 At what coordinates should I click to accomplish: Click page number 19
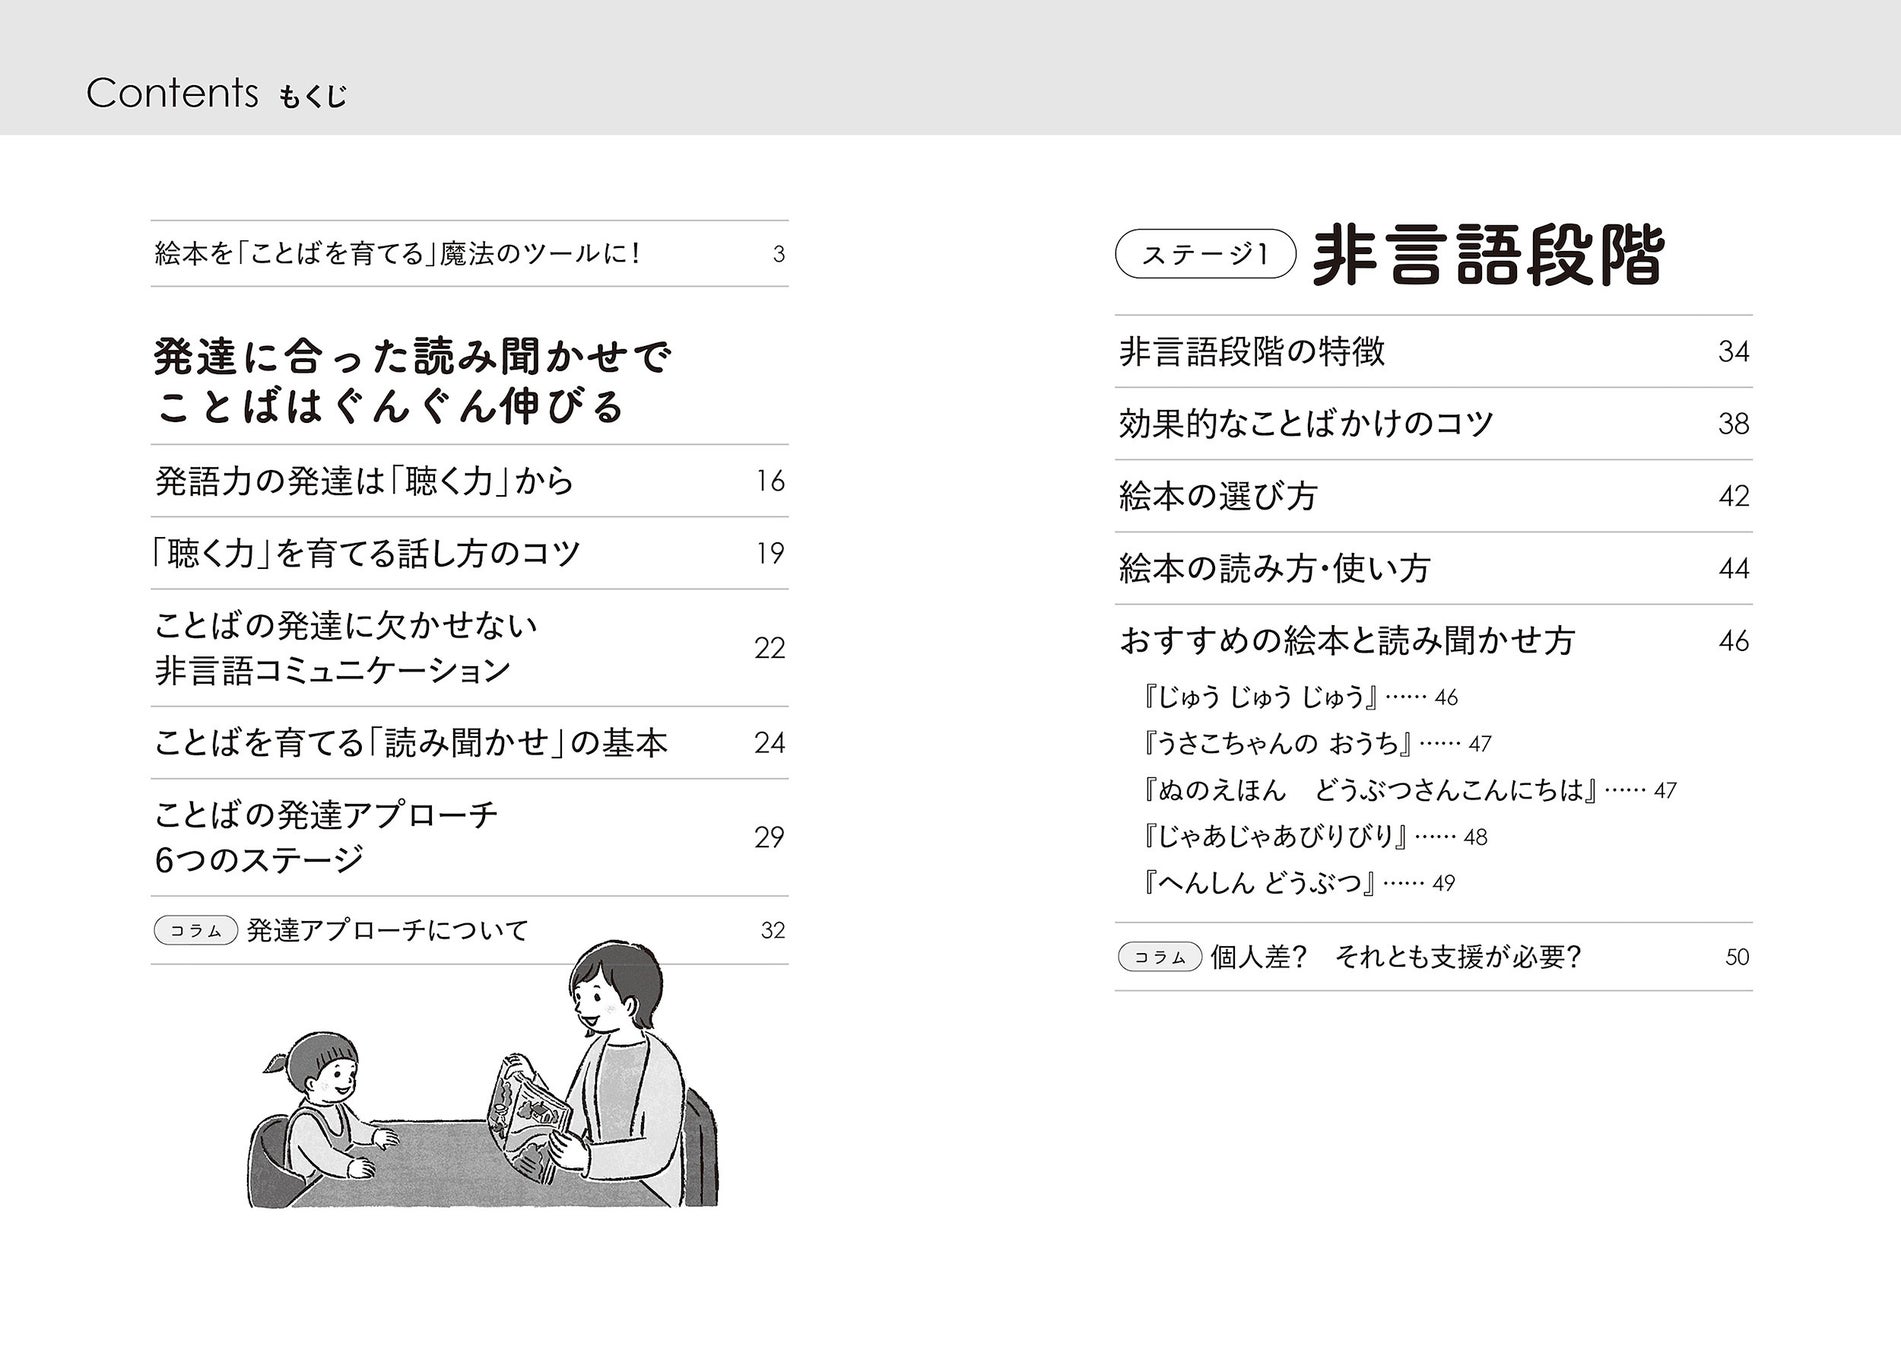(770, 554)
